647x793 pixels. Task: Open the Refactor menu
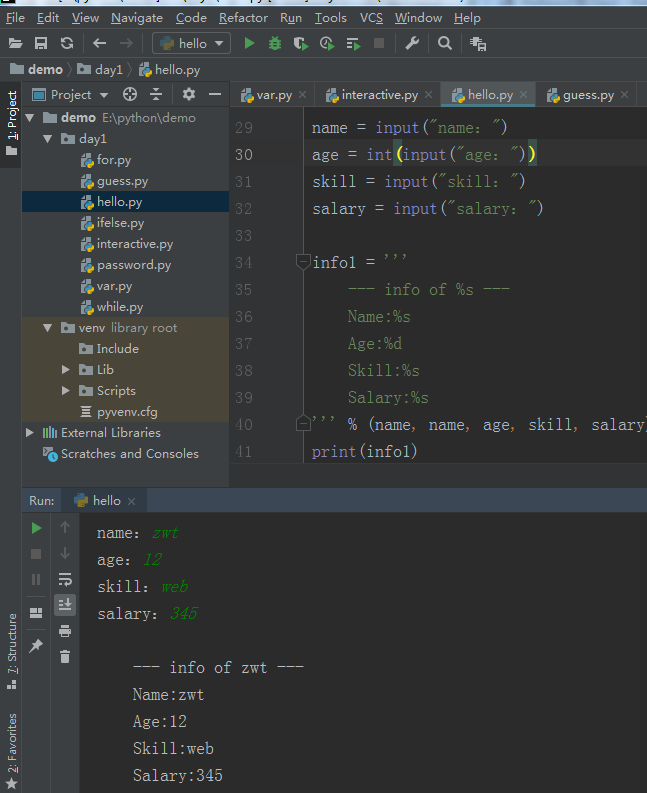click(x=243, y=18)
